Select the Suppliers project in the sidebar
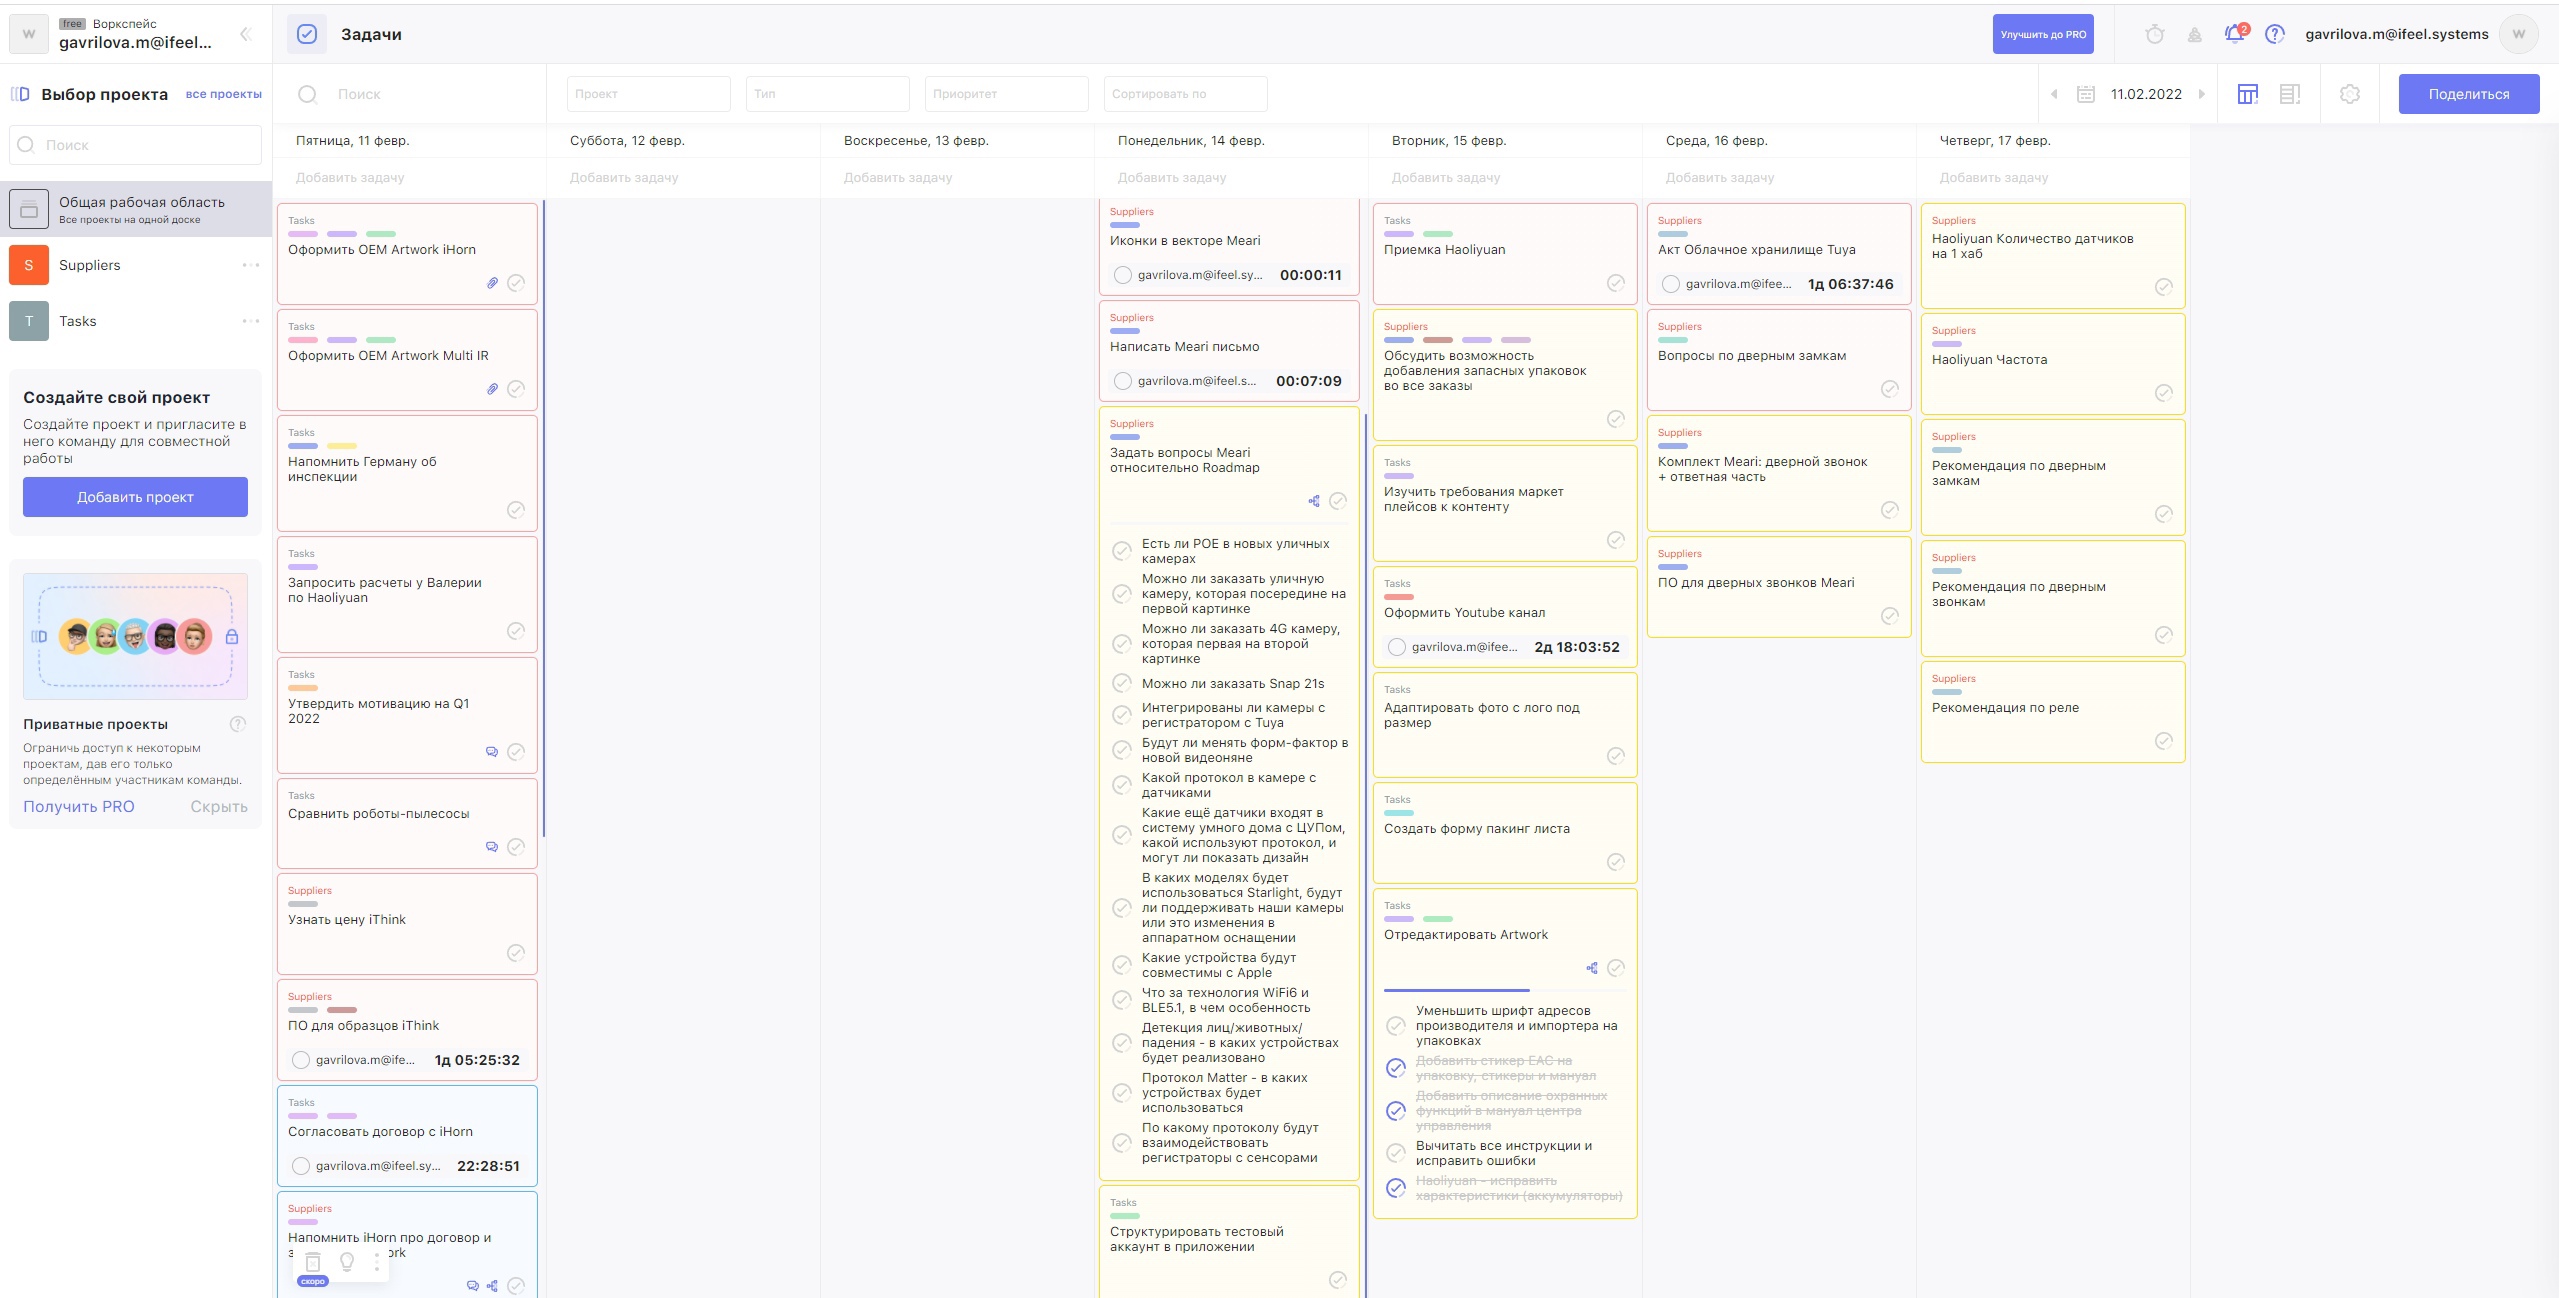This screenshot has height=1298, width=2559. [90, 265]
